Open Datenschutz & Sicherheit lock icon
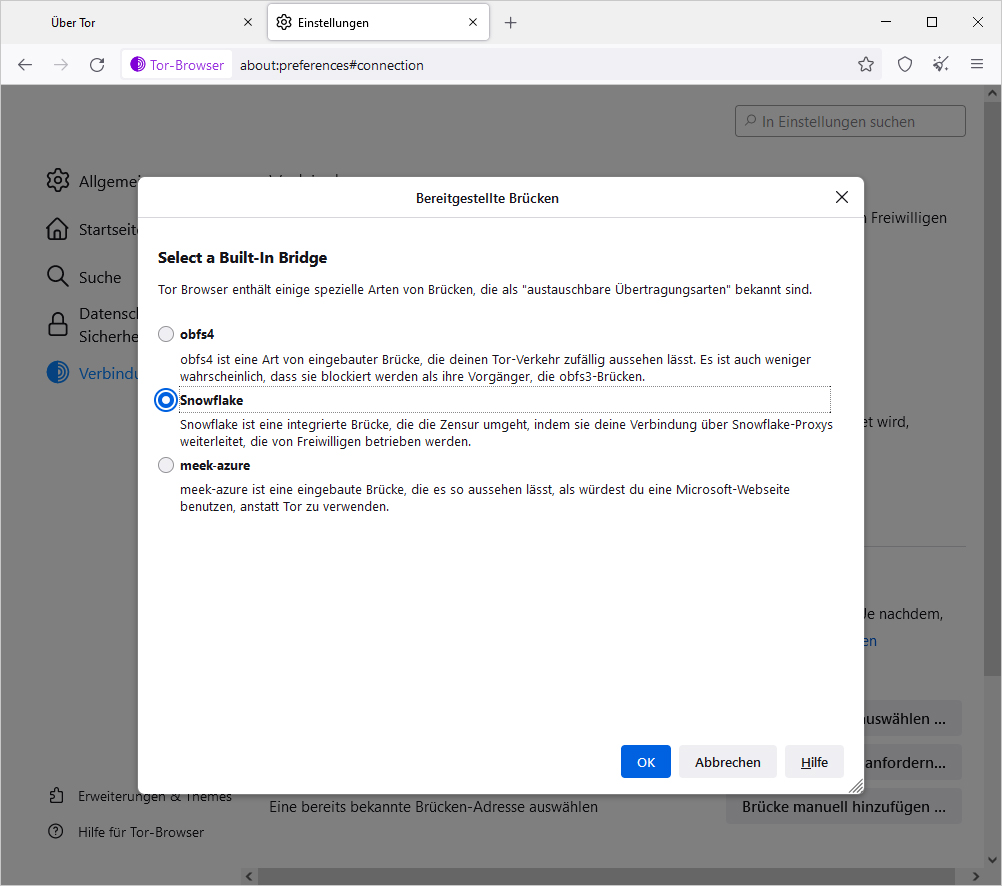Image resolution: width=1002 pixels, height=886 pixels. tap(58, 325)
